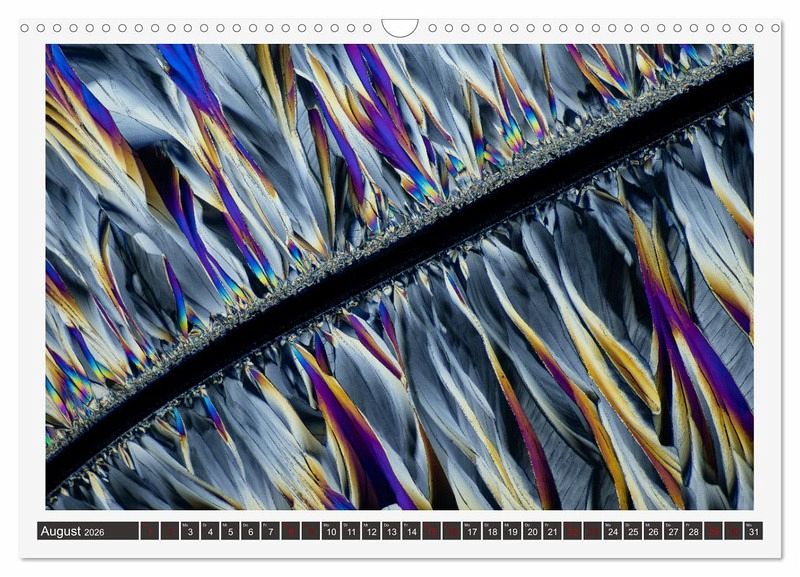Click the red weekend cell right after 14
This screenshot has height=577, width=800.
pyautogui.click(x=431, y=531)
